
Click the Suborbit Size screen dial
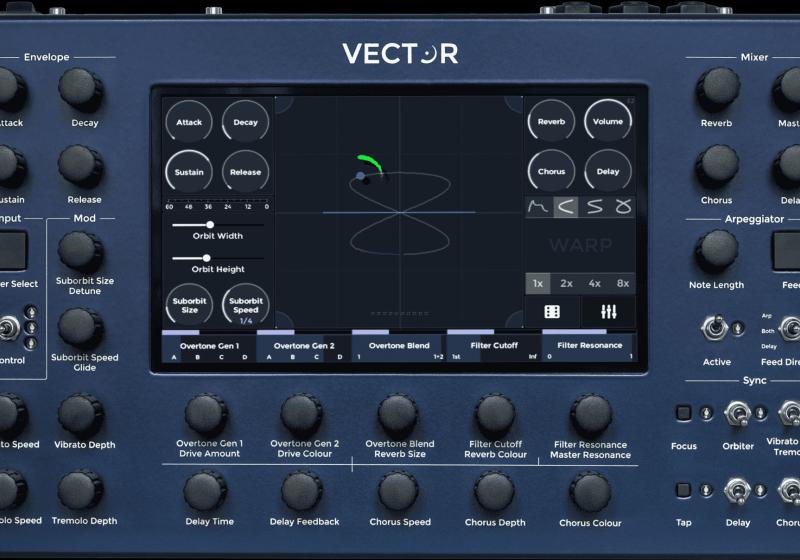(x=189, y=305)
